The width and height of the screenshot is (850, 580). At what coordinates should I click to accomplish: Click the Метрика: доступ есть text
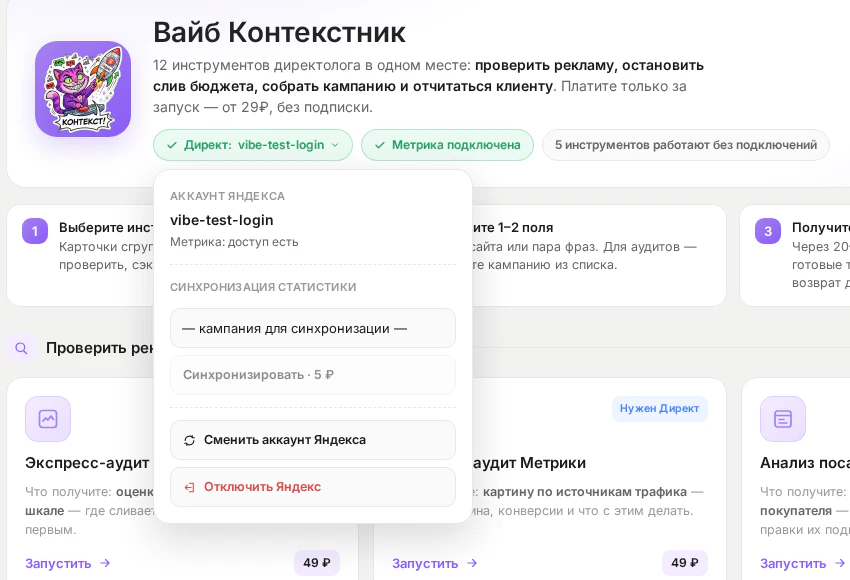(x=234, y=242)
